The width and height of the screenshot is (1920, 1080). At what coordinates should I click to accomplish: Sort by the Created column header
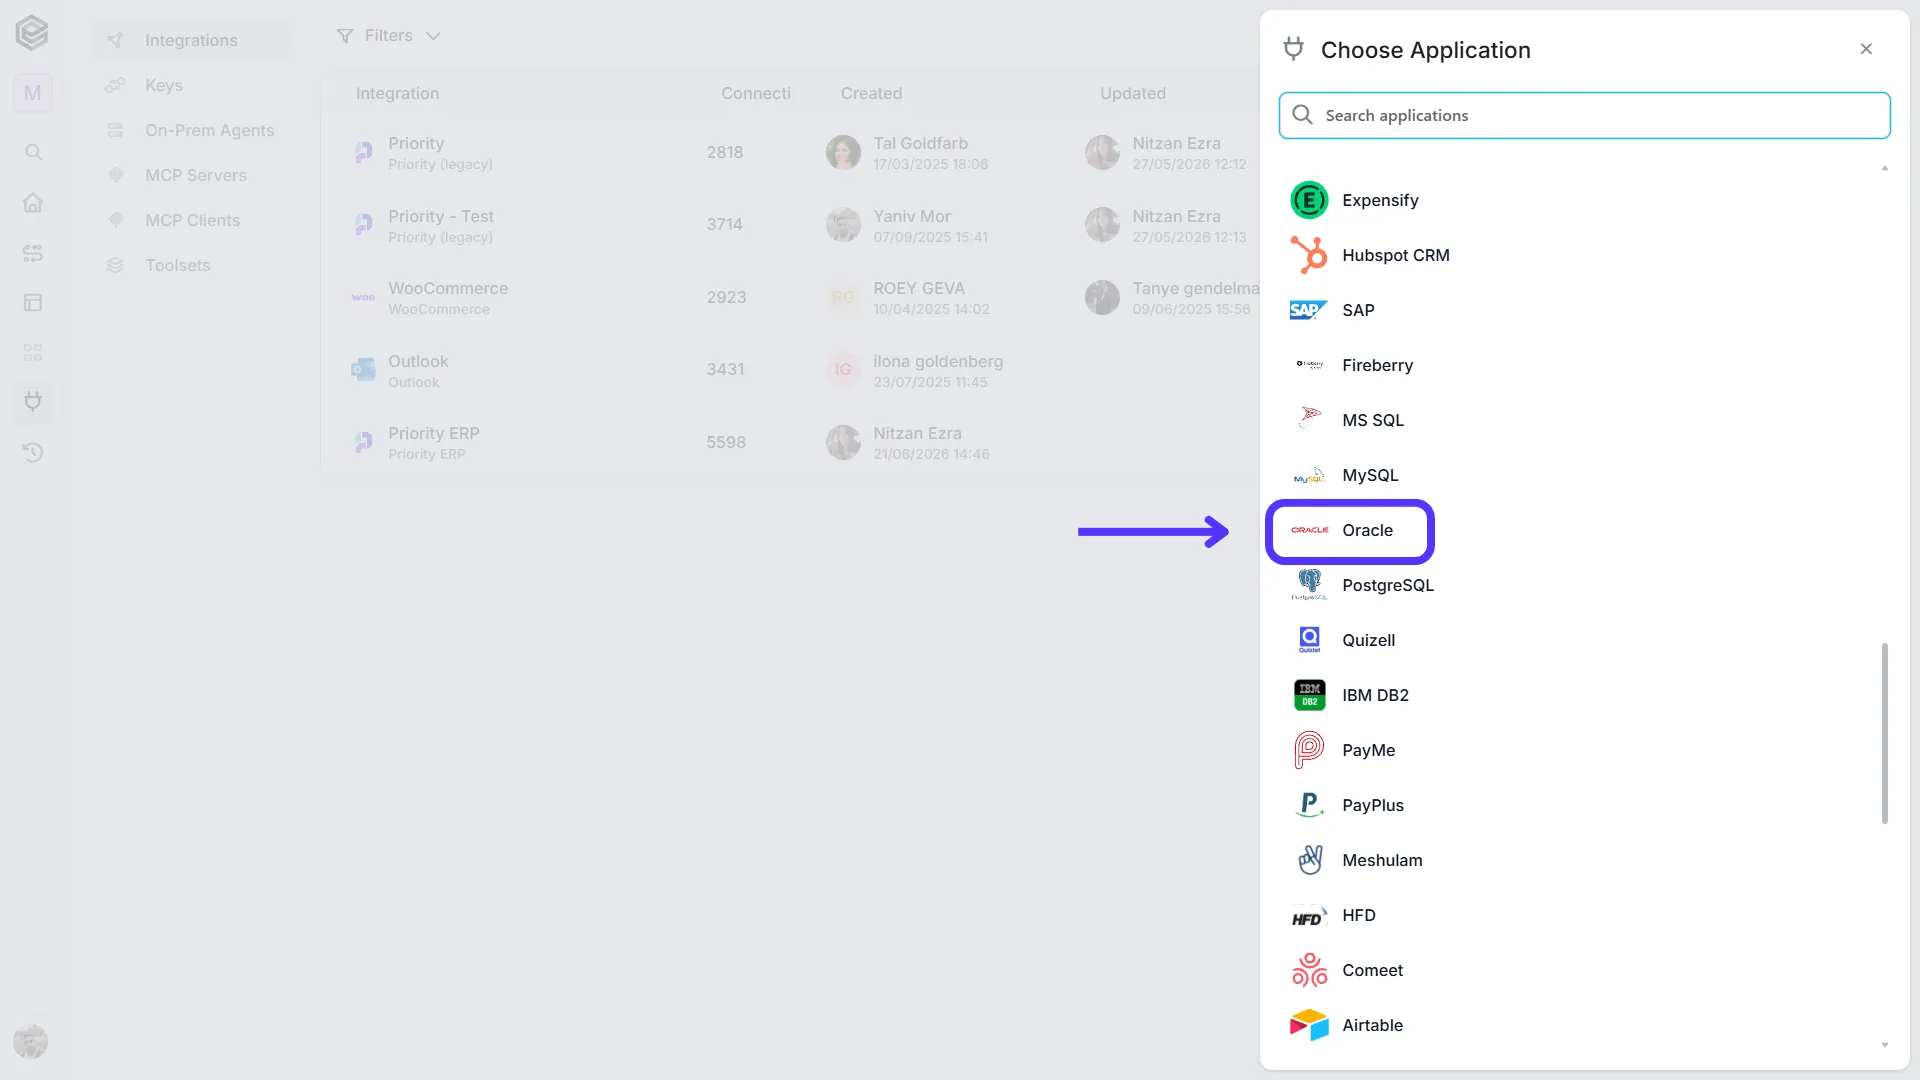(x=871, y=93)
